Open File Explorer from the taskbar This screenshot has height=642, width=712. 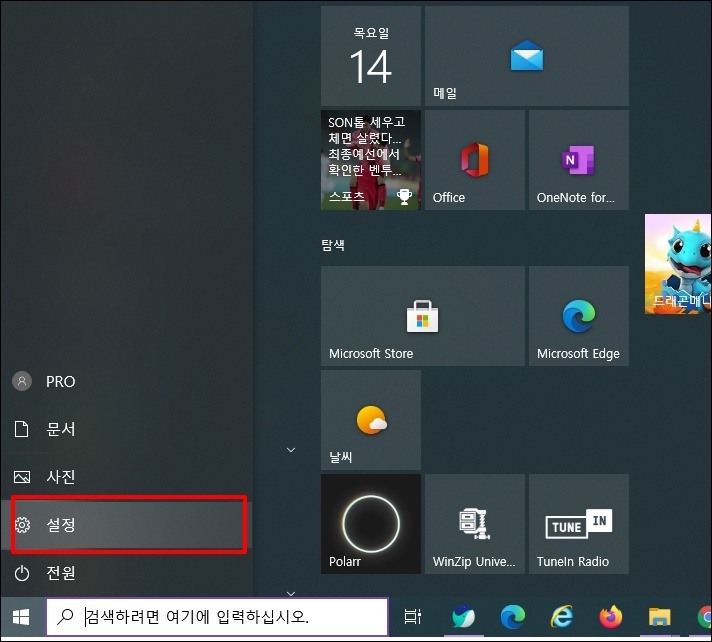[660, 617]
